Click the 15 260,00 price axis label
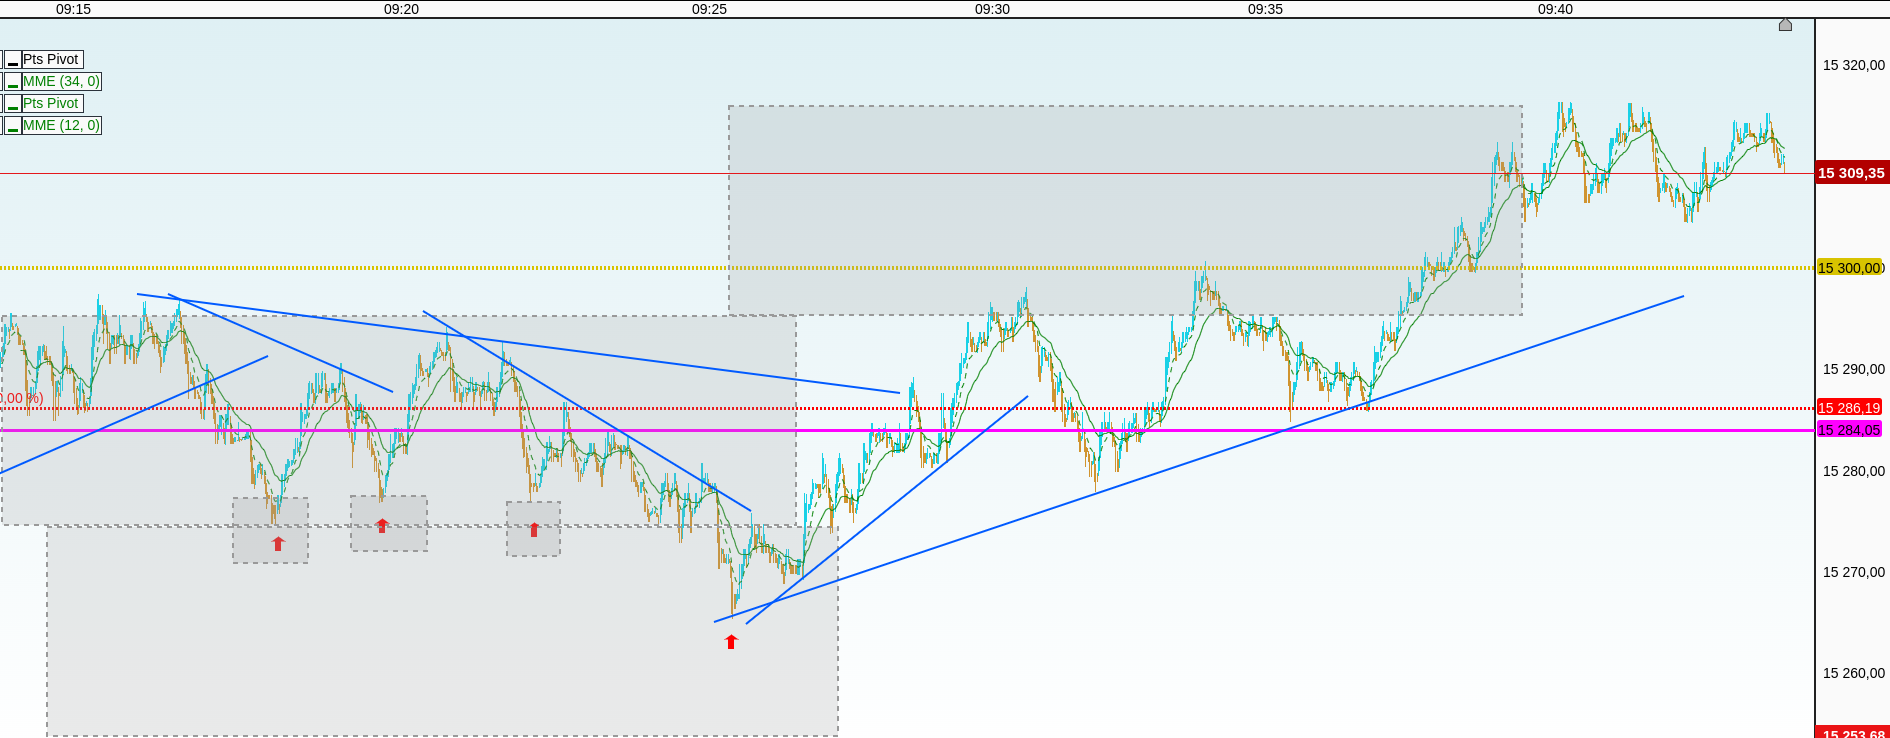Viewport: 1890px width, 738px height. (1854, 673)
